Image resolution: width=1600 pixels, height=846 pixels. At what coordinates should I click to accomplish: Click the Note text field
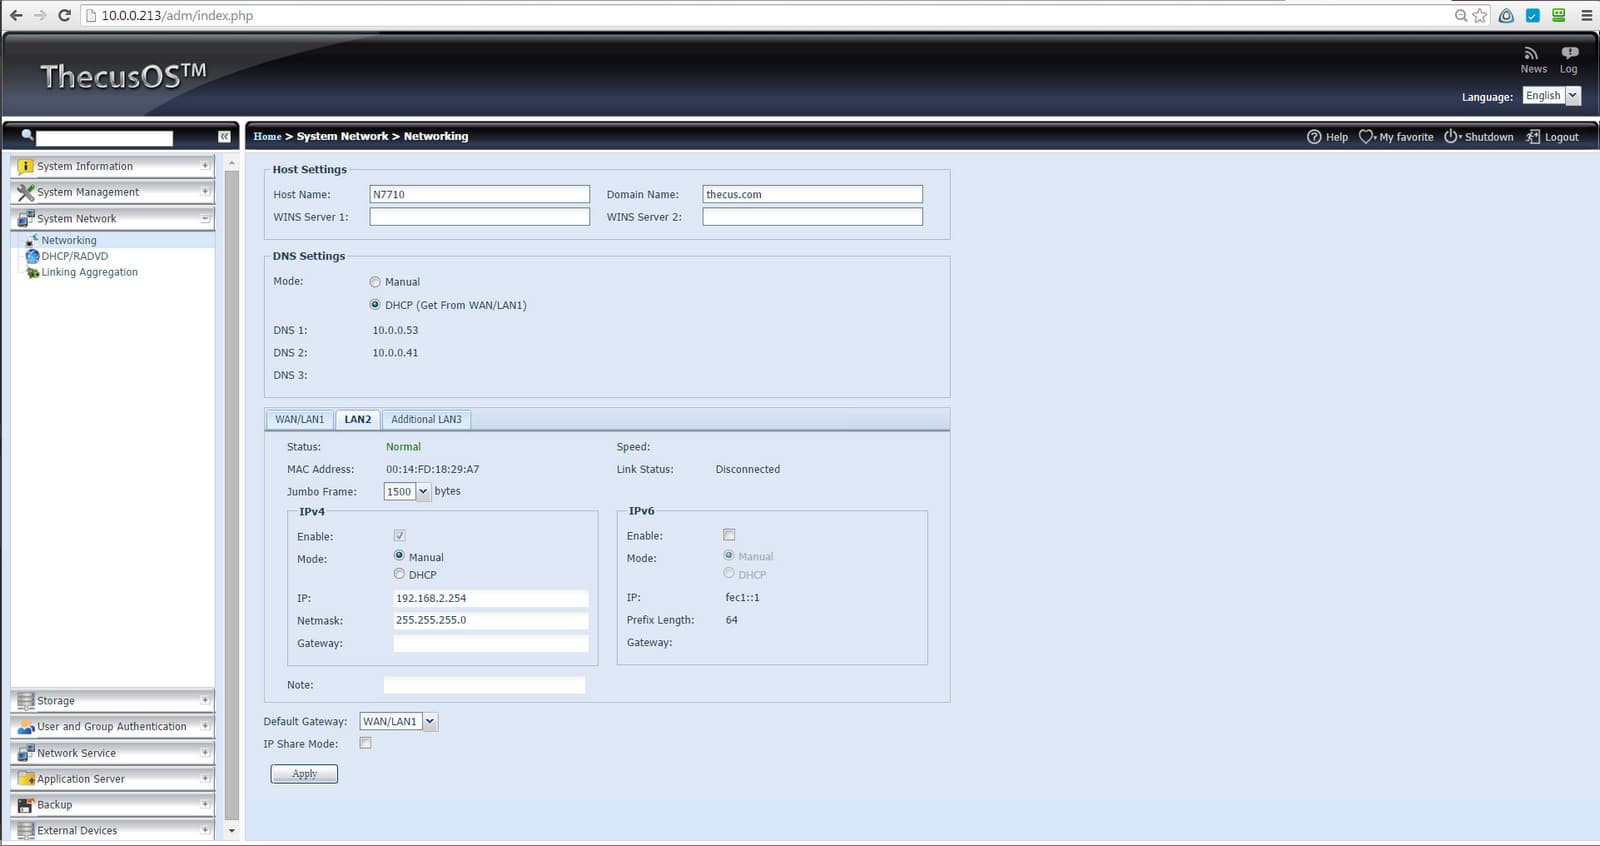[485, 685]
